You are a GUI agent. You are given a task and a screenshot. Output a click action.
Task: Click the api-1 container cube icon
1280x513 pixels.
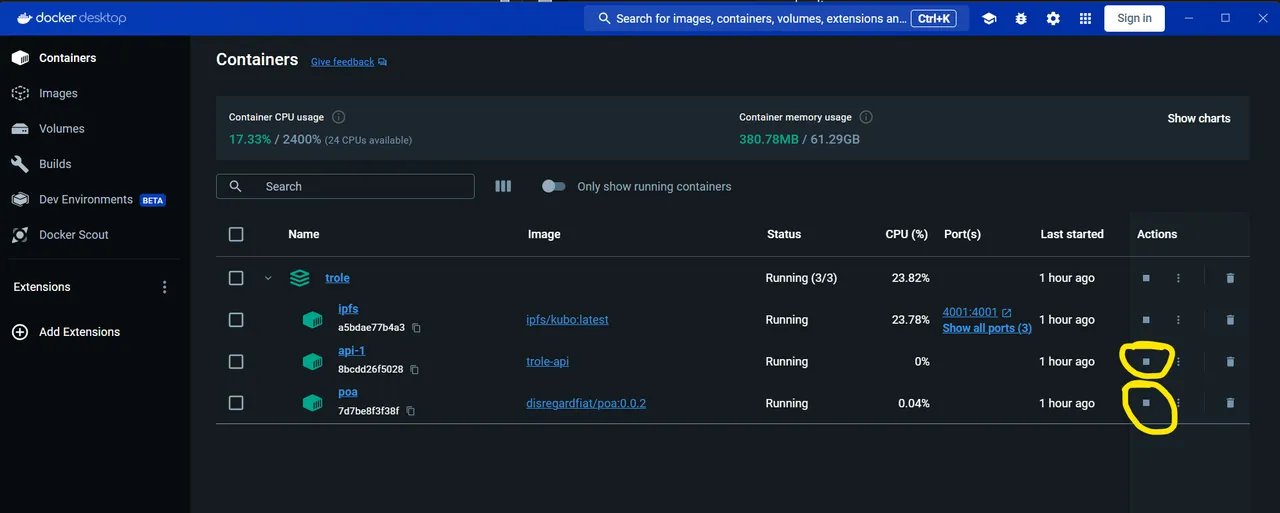312,361
